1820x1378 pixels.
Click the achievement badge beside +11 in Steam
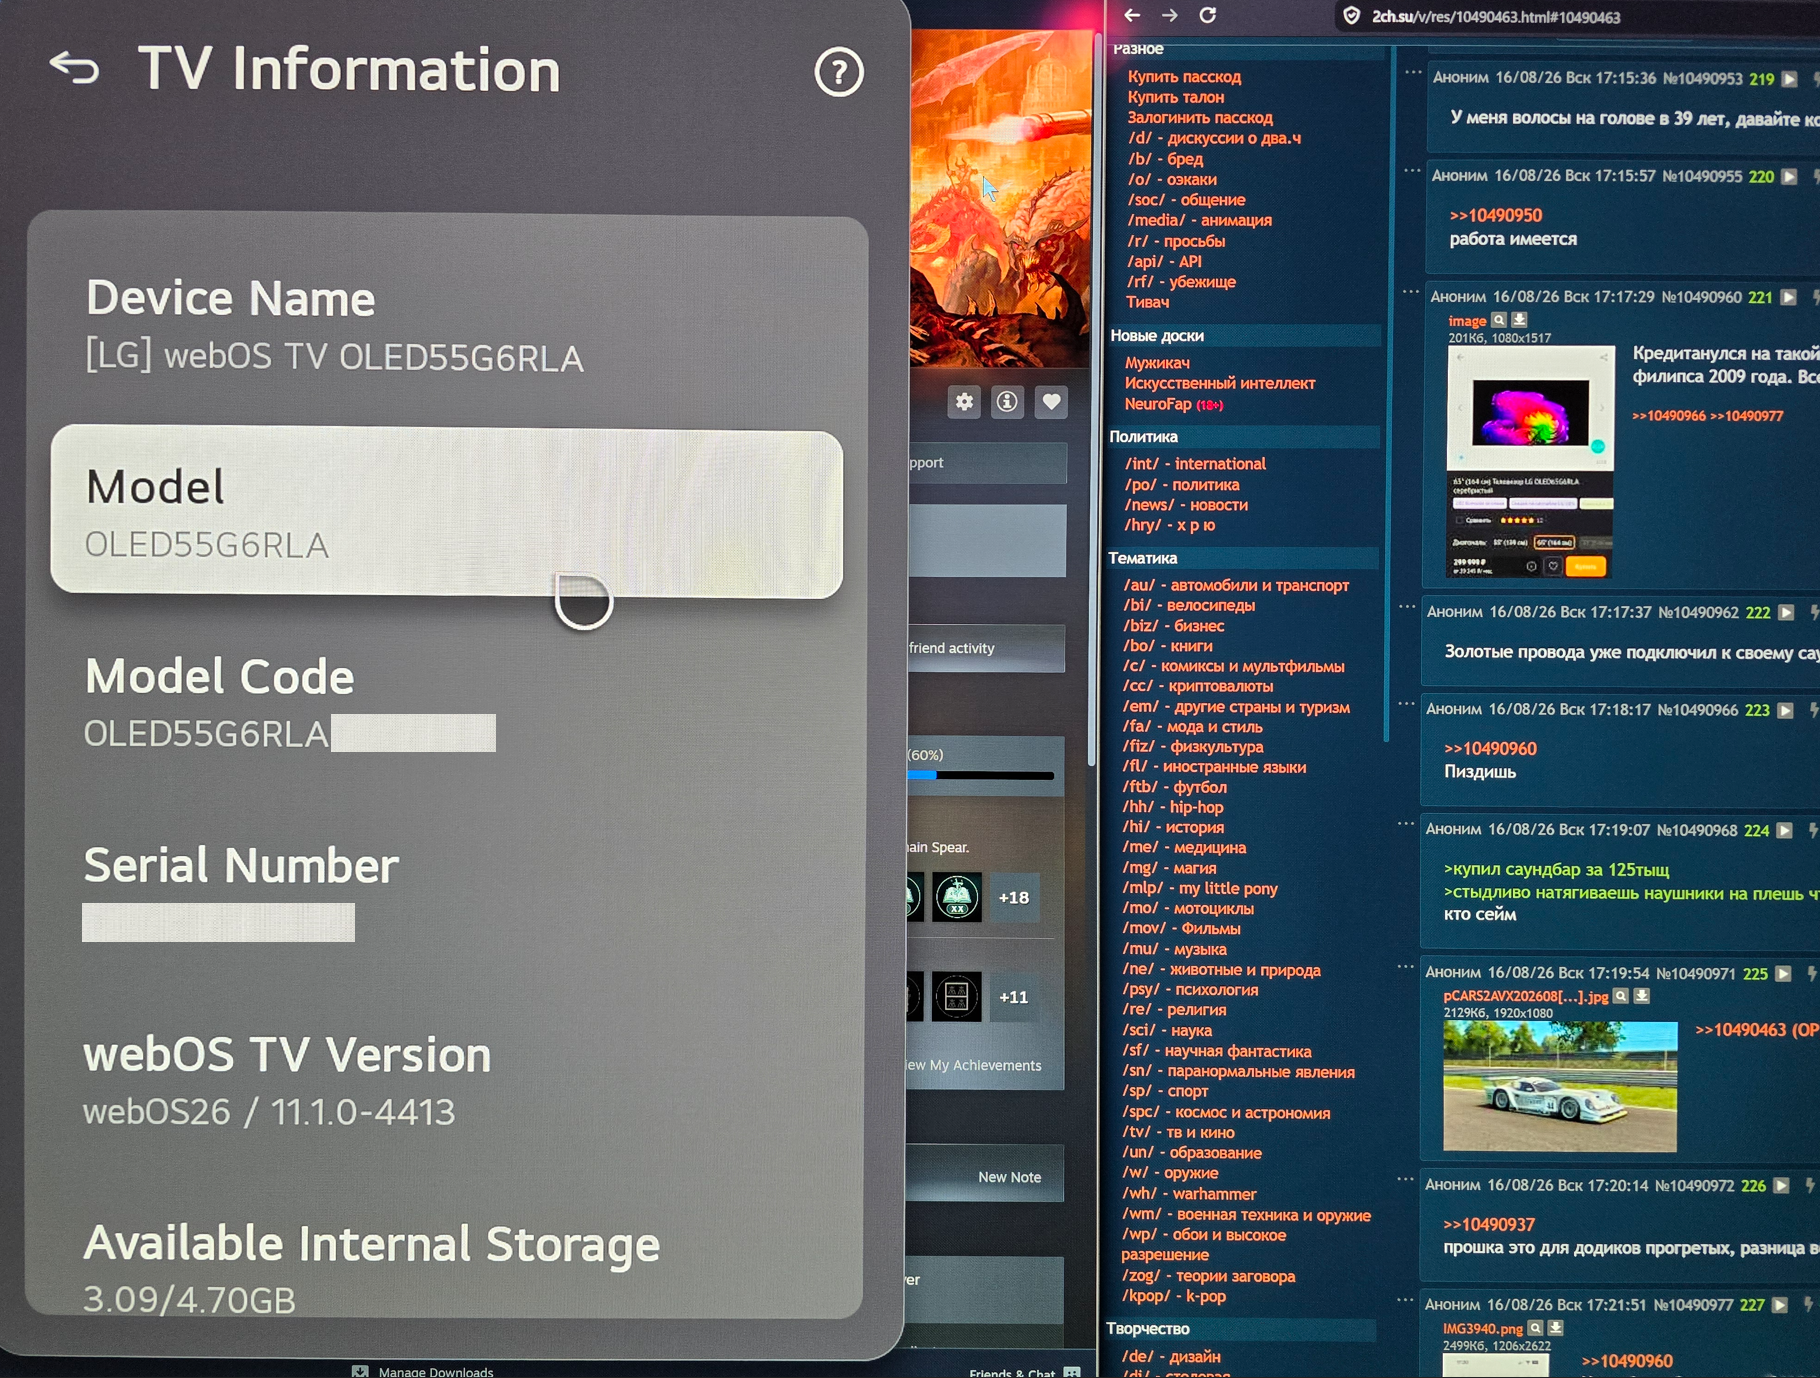pyautogui.click(x=956, y=997)
